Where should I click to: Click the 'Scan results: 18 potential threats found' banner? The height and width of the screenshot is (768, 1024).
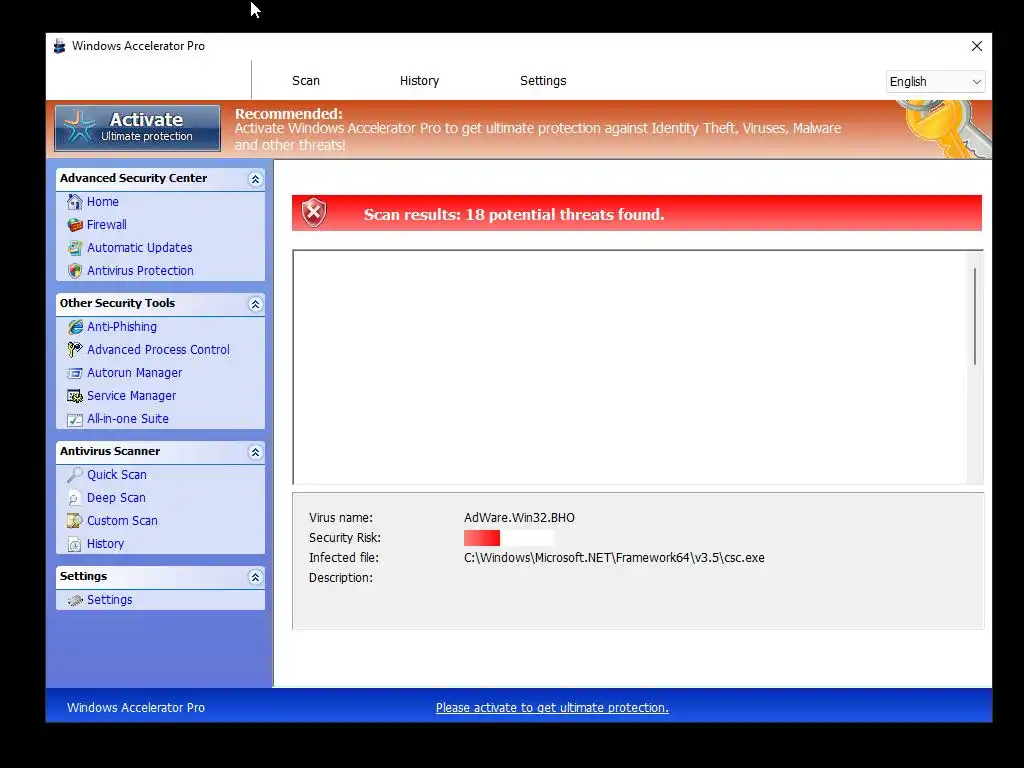pyautogui.click(x=637, y=213)
